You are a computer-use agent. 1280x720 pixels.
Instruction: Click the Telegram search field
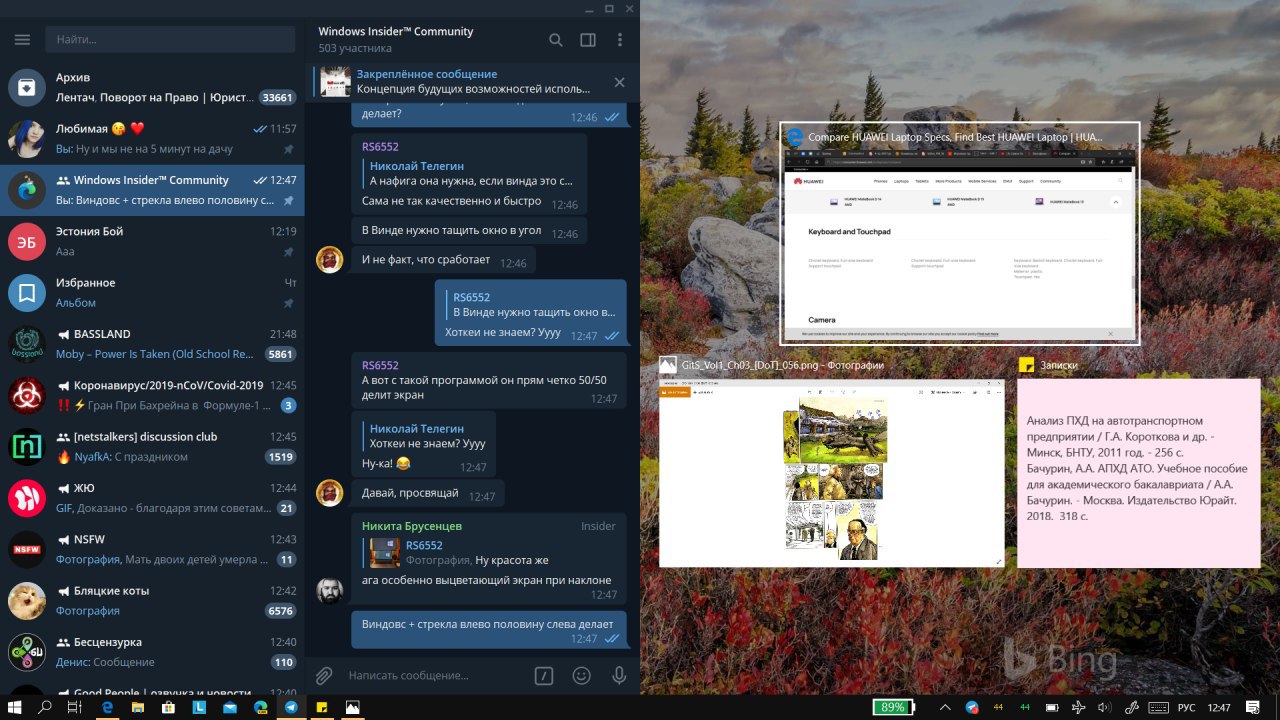pos(170,40)
